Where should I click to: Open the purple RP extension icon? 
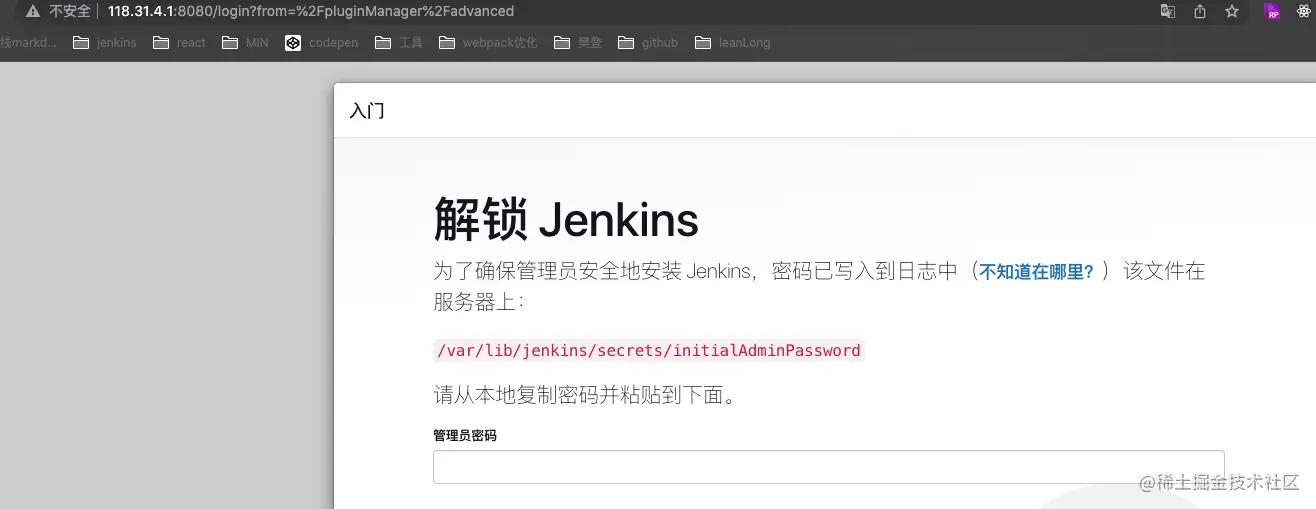(1272, 11)
